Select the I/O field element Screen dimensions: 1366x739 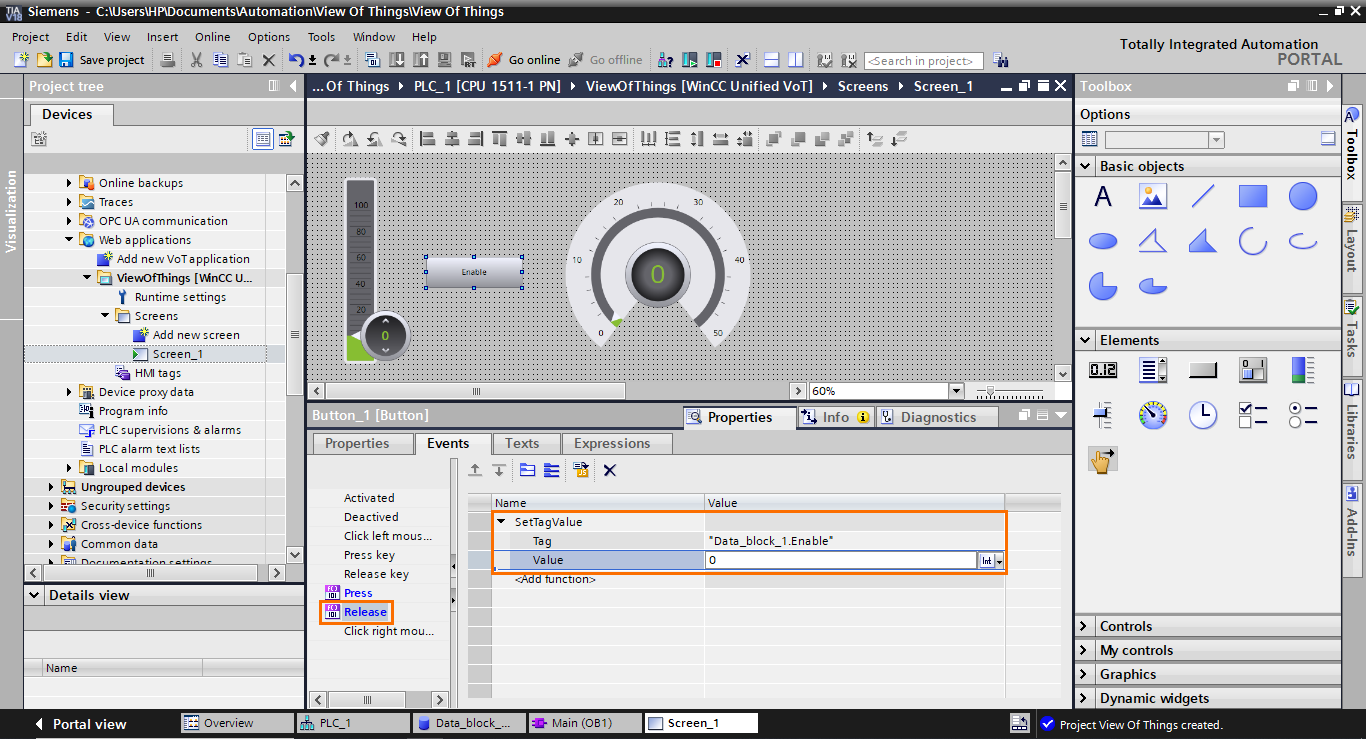click(1103, 370)
